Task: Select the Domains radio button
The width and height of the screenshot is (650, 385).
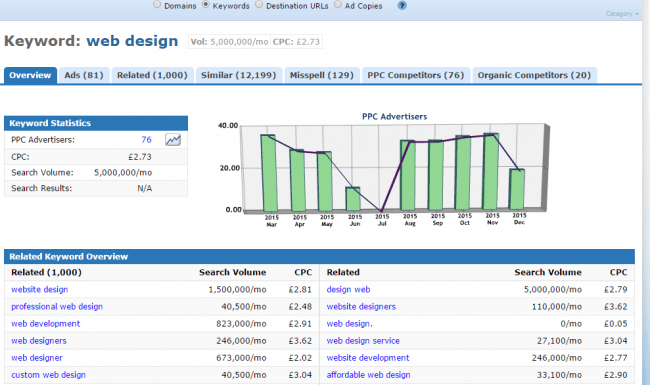Action: coord(157,5)
